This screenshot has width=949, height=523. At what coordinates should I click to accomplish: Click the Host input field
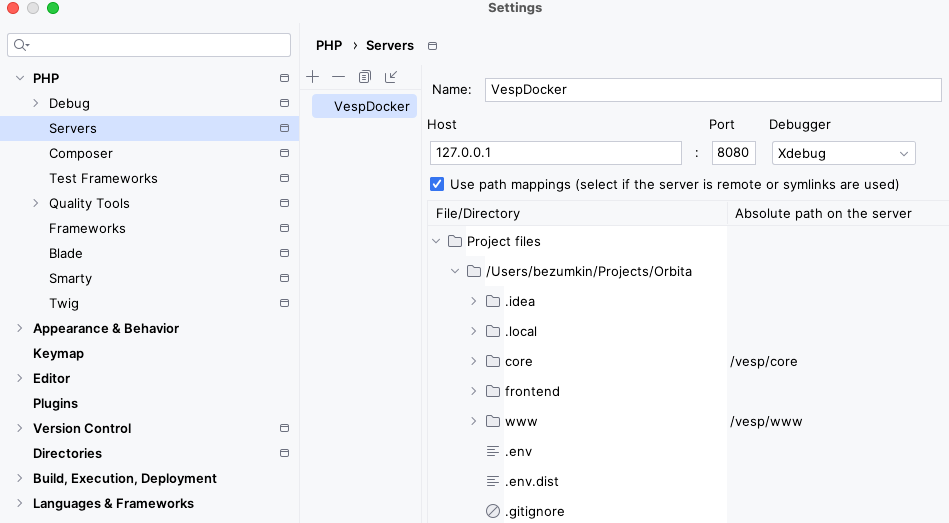coord(555,153)
